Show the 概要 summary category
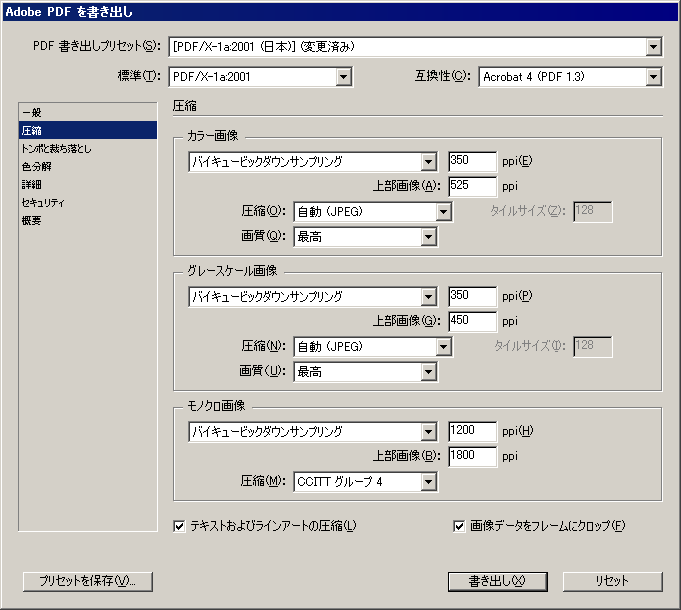681x610 pixels. pyautogui.click(x=32, y=220)
